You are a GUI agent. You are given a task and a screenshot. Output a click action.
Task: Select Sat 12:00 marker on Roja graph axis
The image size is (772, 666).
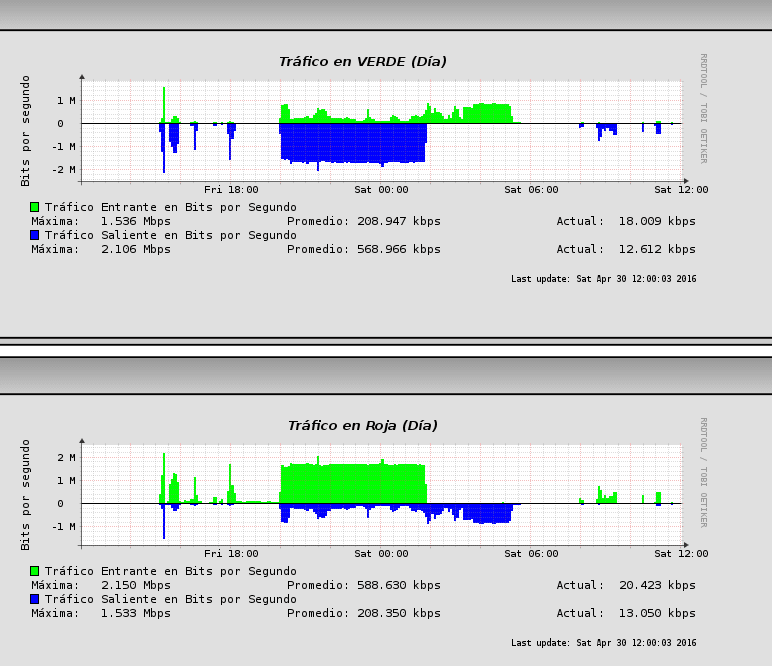(x=681, y=554)
